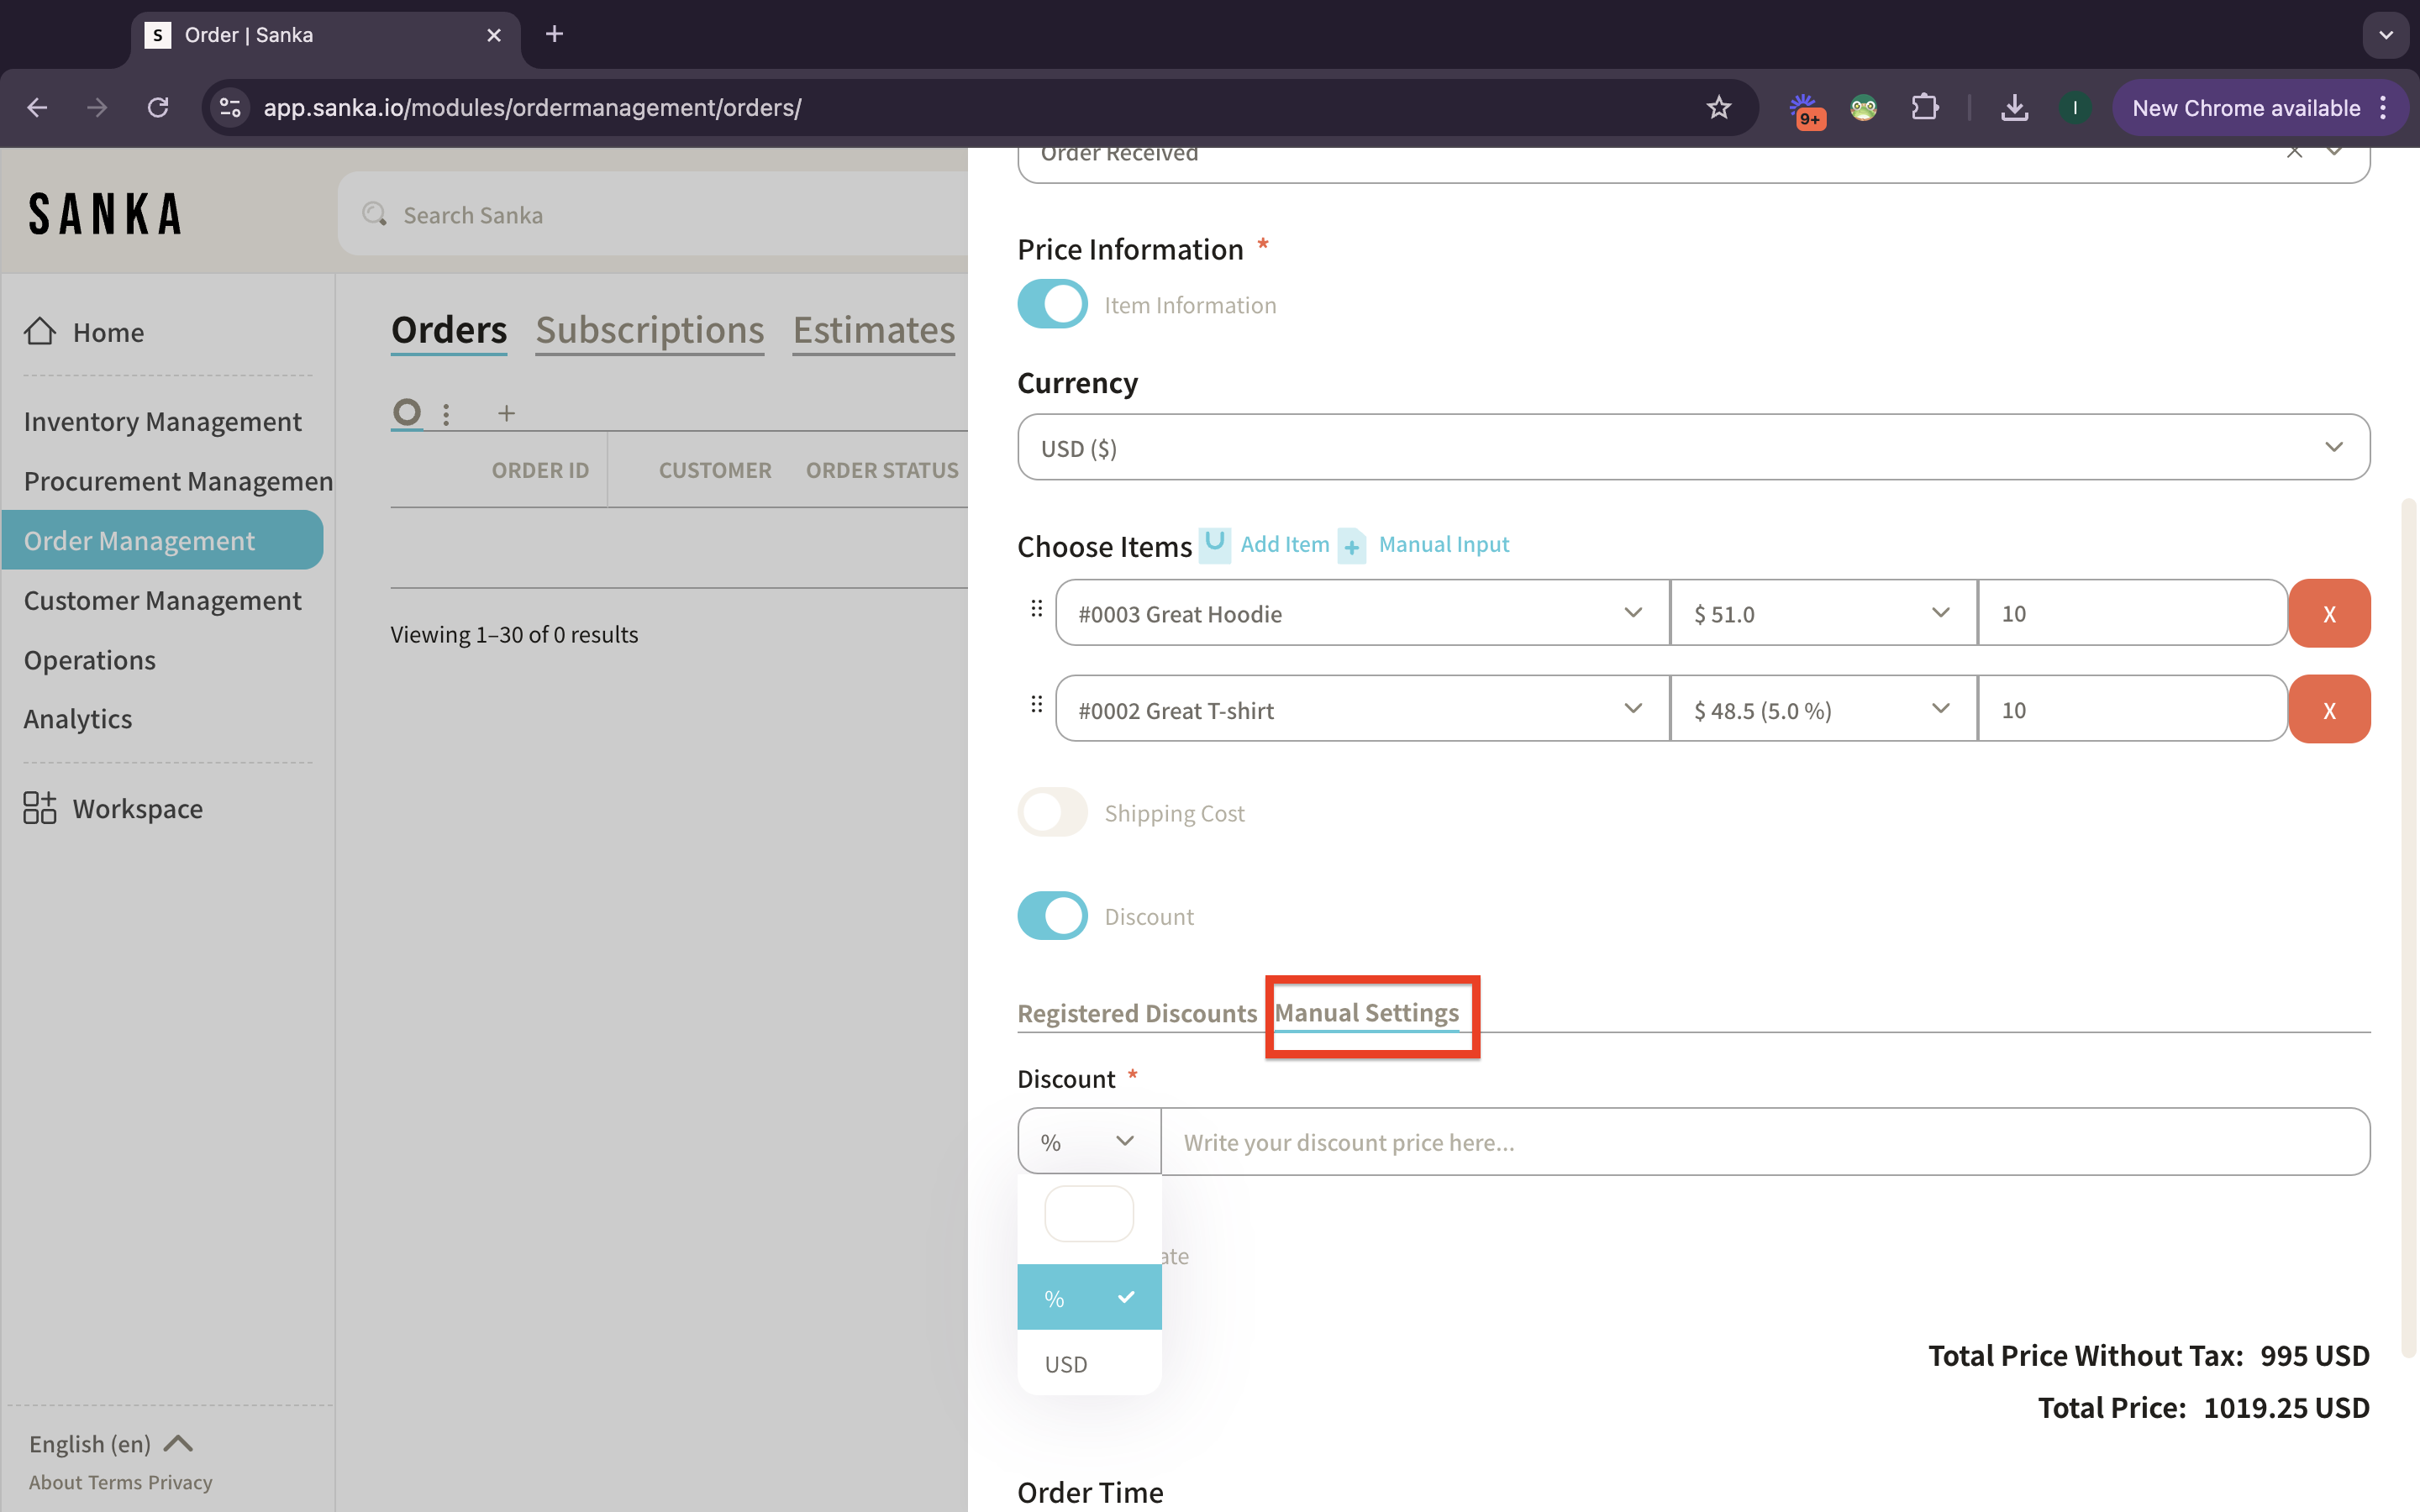Viewport: 2420px width, 1512px height.
Task: Disable the Discount toggle
Action: click(x=1052, y=916)
